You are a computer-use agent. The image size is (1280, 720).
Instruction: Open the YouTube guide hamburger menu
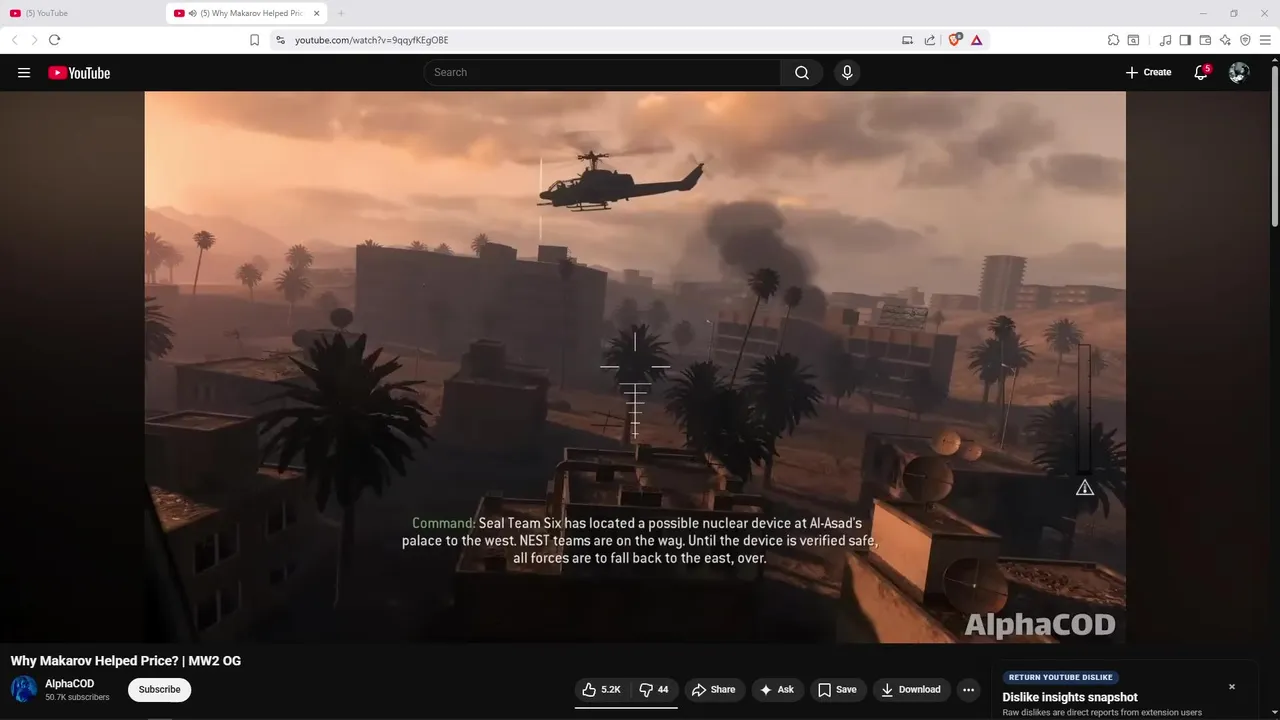24,72
